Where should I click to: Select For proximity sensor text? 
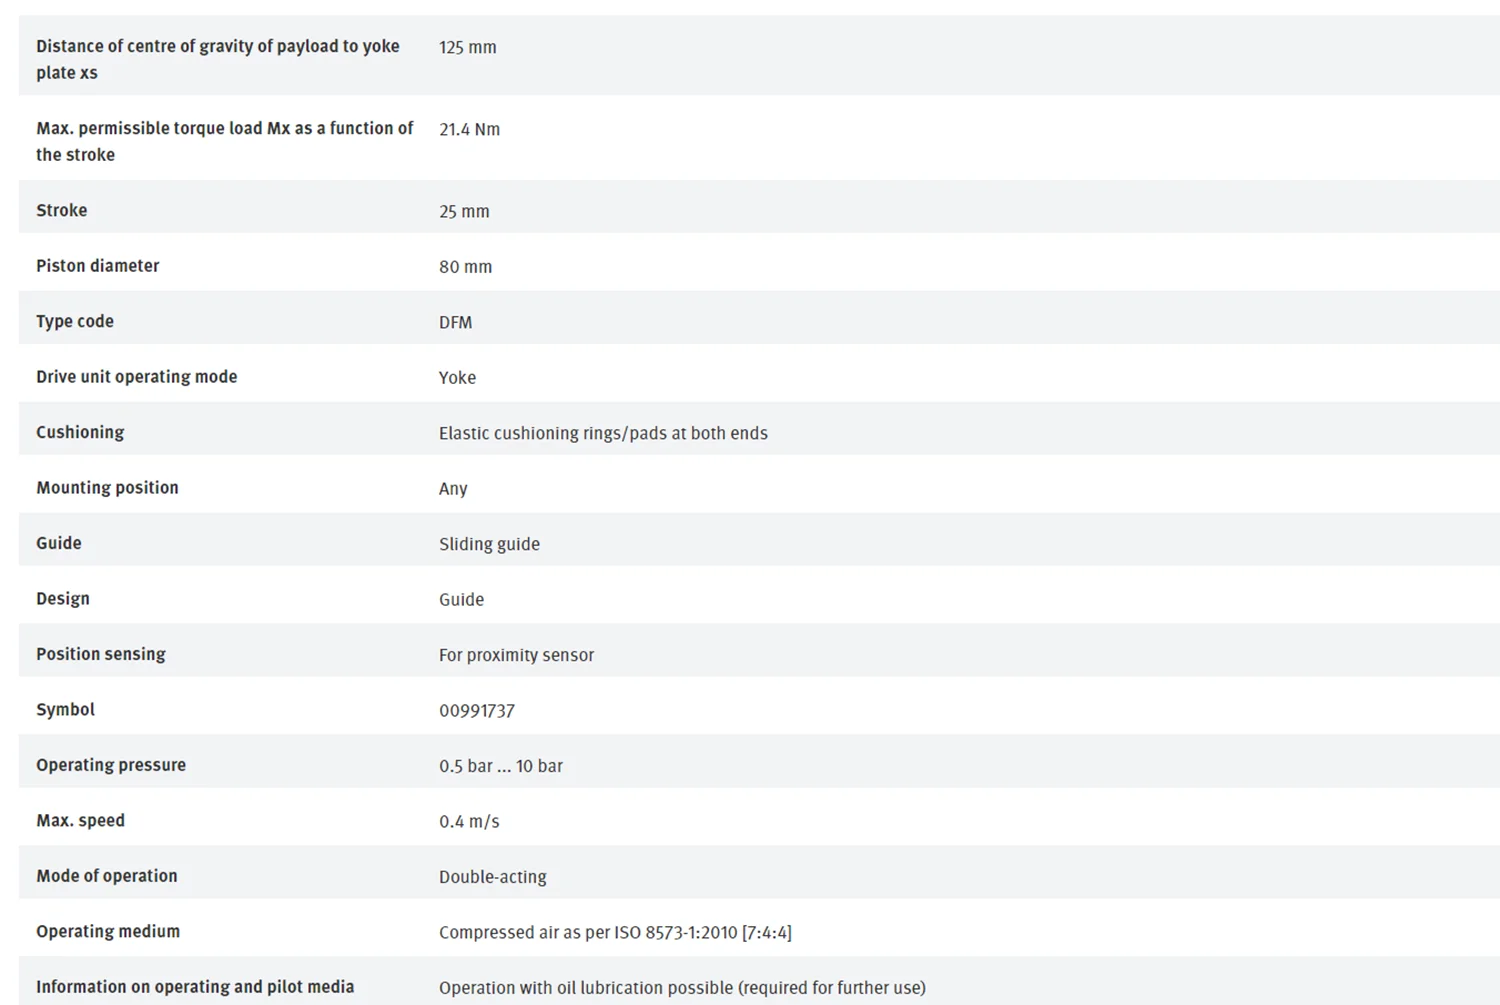coord(516,655)
